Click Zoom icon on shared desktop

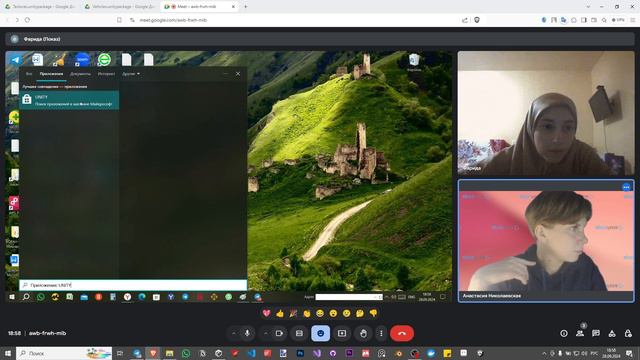pyautogui.click(x=82, y=60)
